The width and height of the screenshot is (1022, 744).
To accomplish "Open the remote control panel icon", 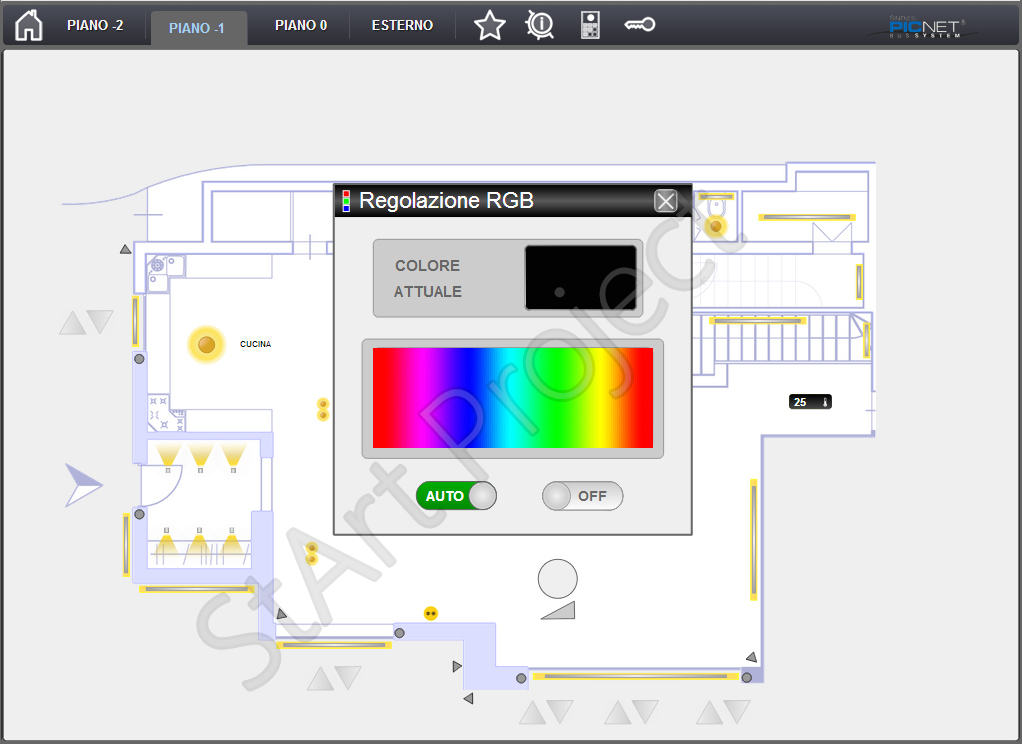I will (590, 25).
